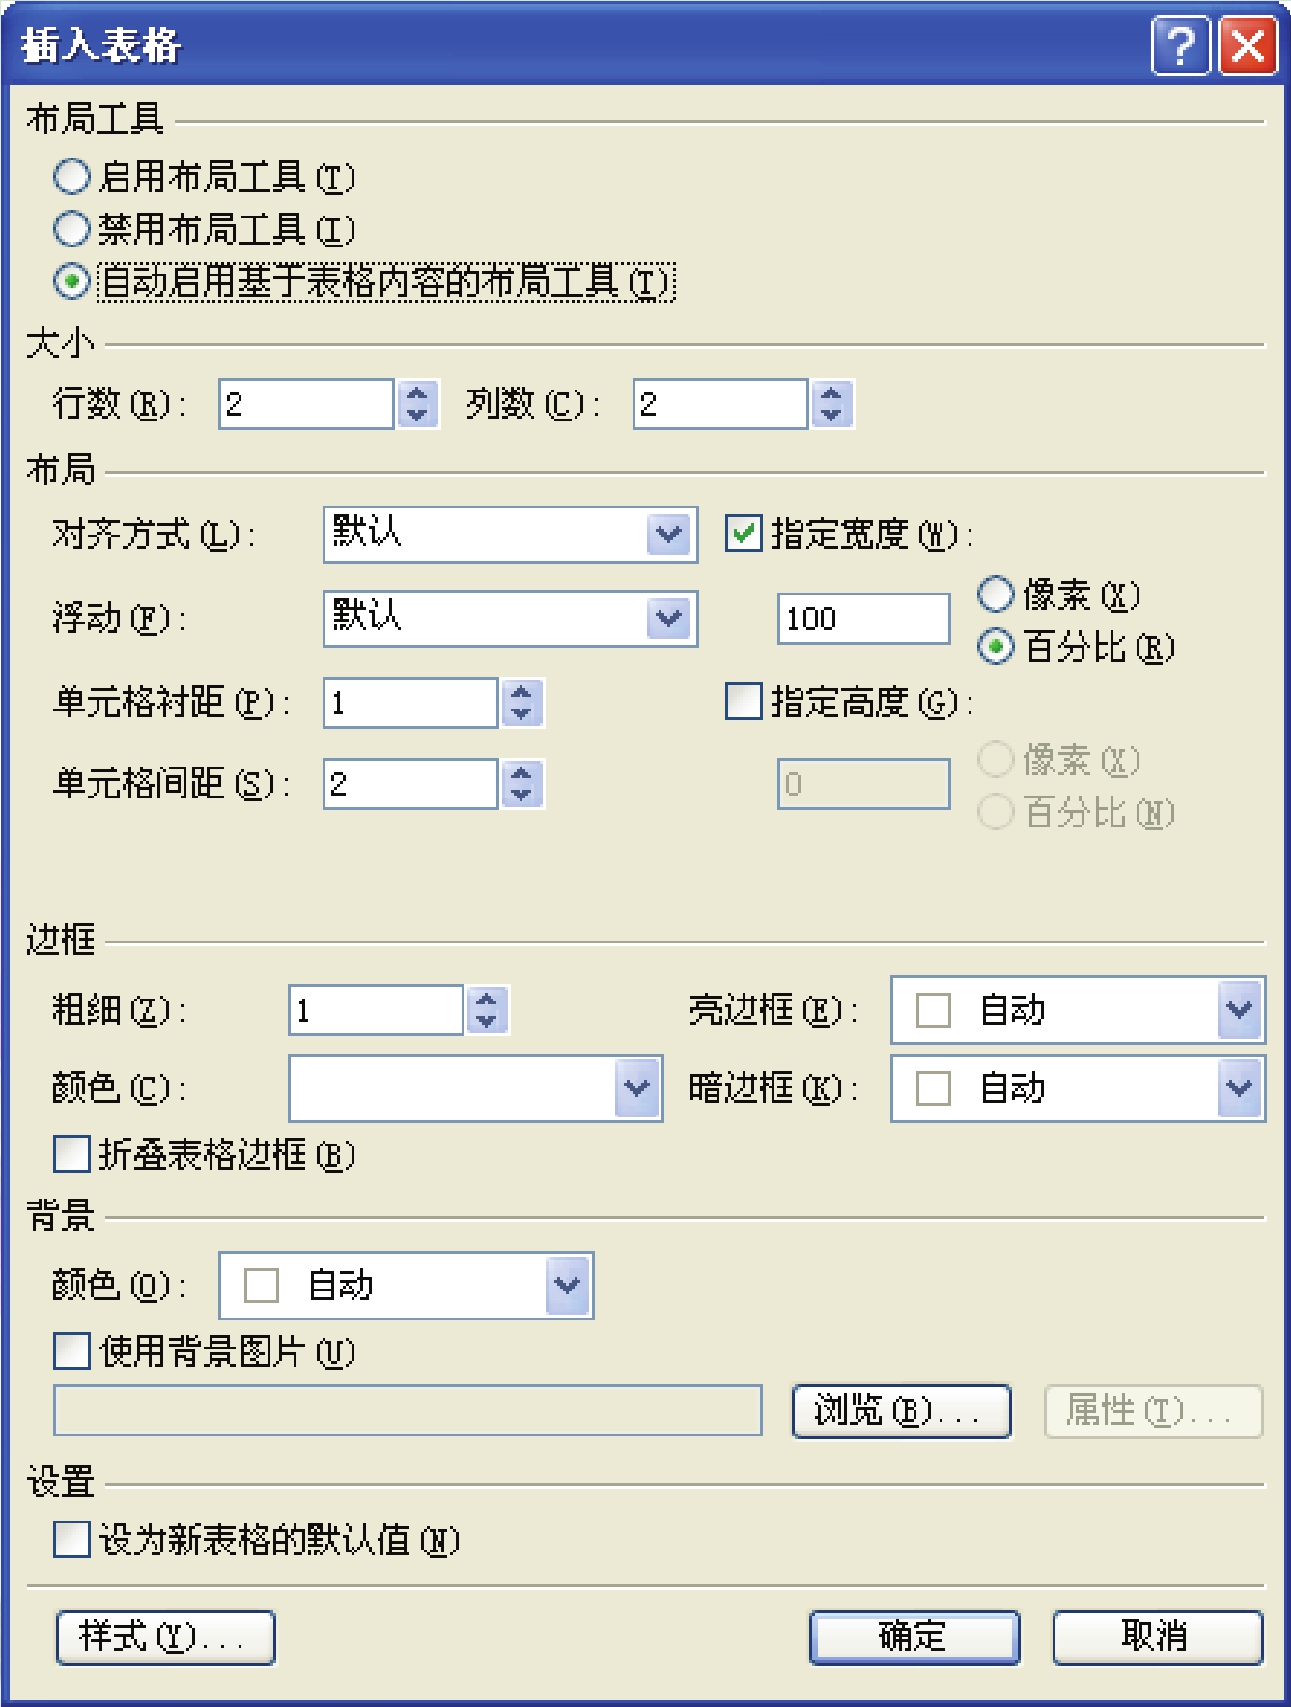Open 亮边框 color picker dropdown

point(1240,1010)
